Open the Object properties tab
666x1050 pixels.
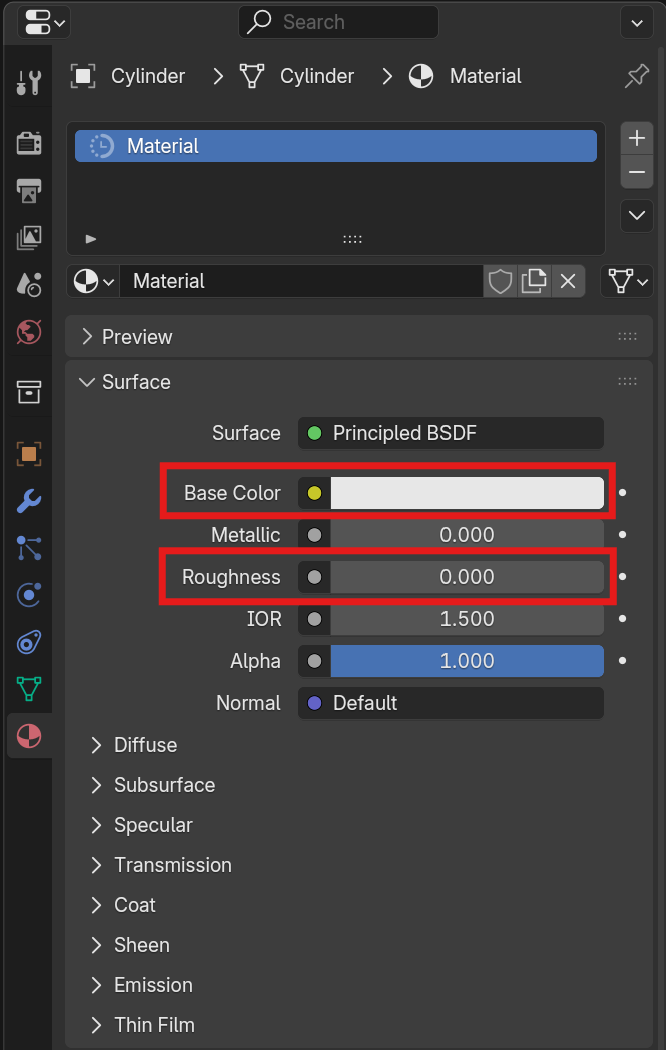pyautogui.click(x=29, y=453)
